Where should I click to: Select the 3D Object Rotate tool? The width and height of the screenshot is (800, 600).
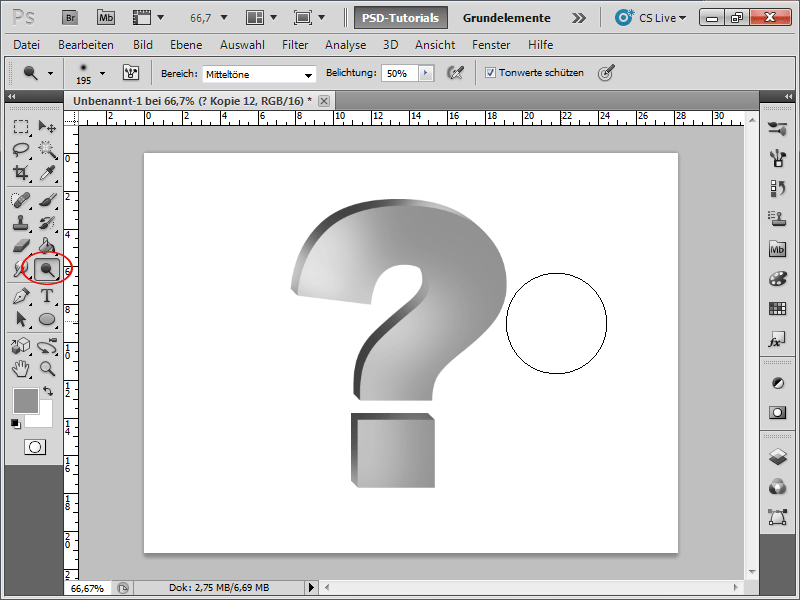coord(20,346)
